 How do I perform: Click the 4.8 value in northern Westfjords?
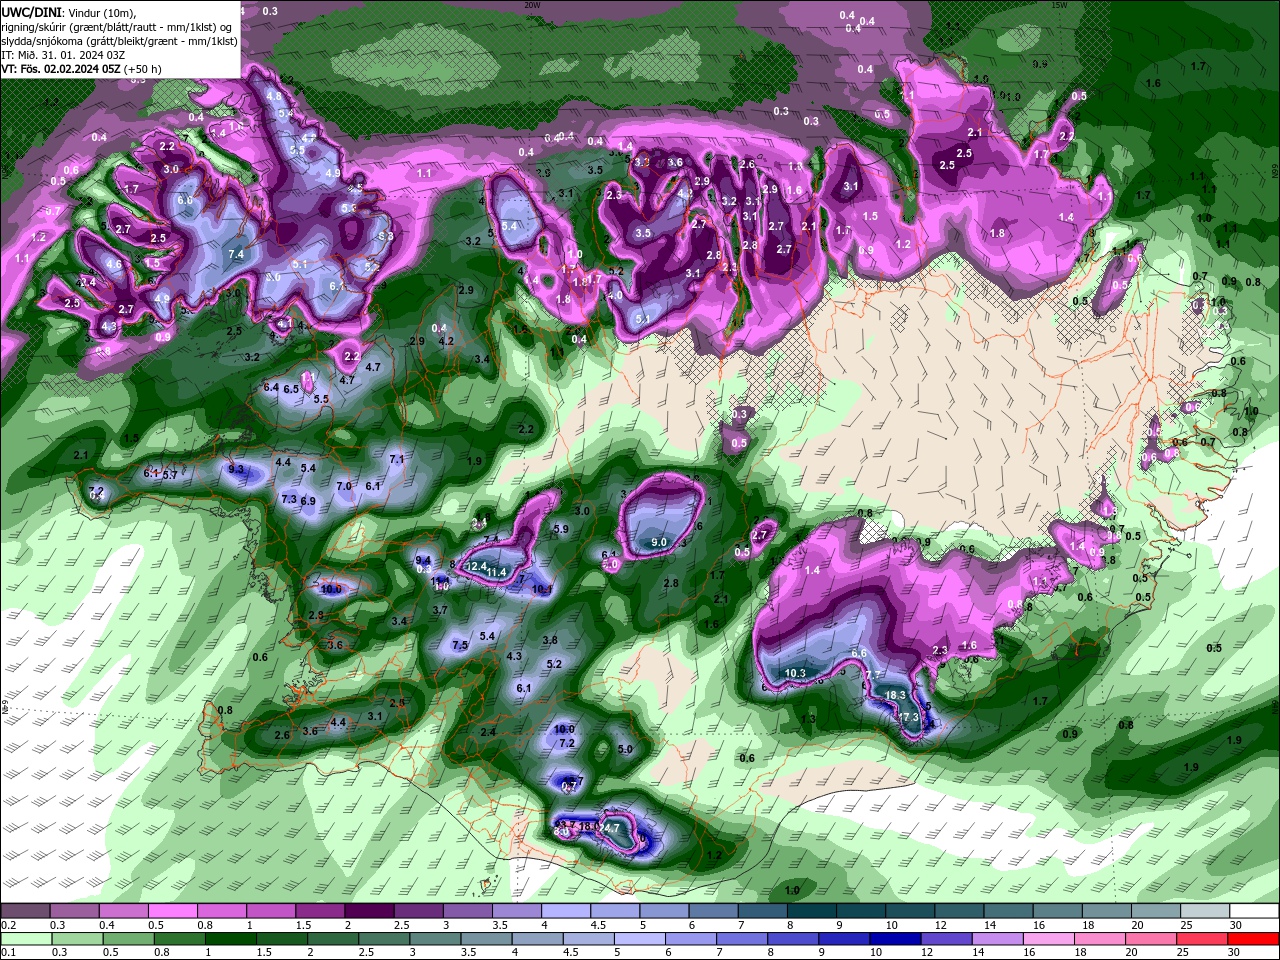click(x=273, y=95)
